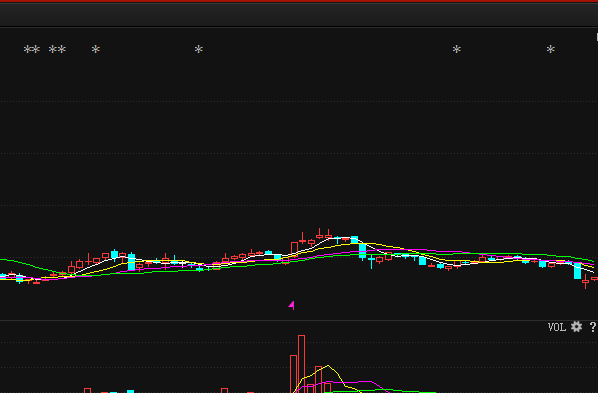Click the asterisk marker left of the right-edge one

pyautogui.click(x=457, y=50)
